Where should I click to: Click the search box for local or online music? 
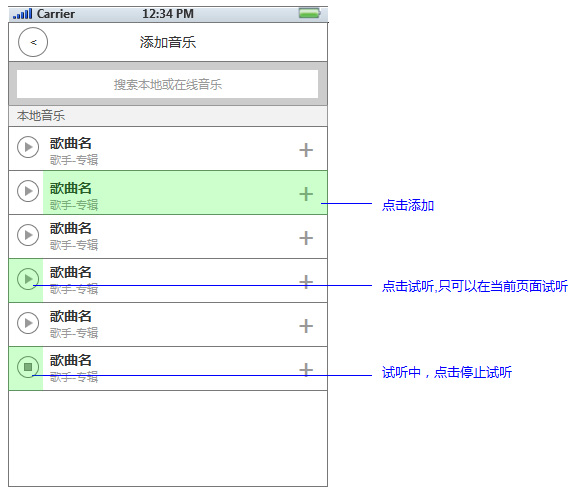tap(167, 84)
